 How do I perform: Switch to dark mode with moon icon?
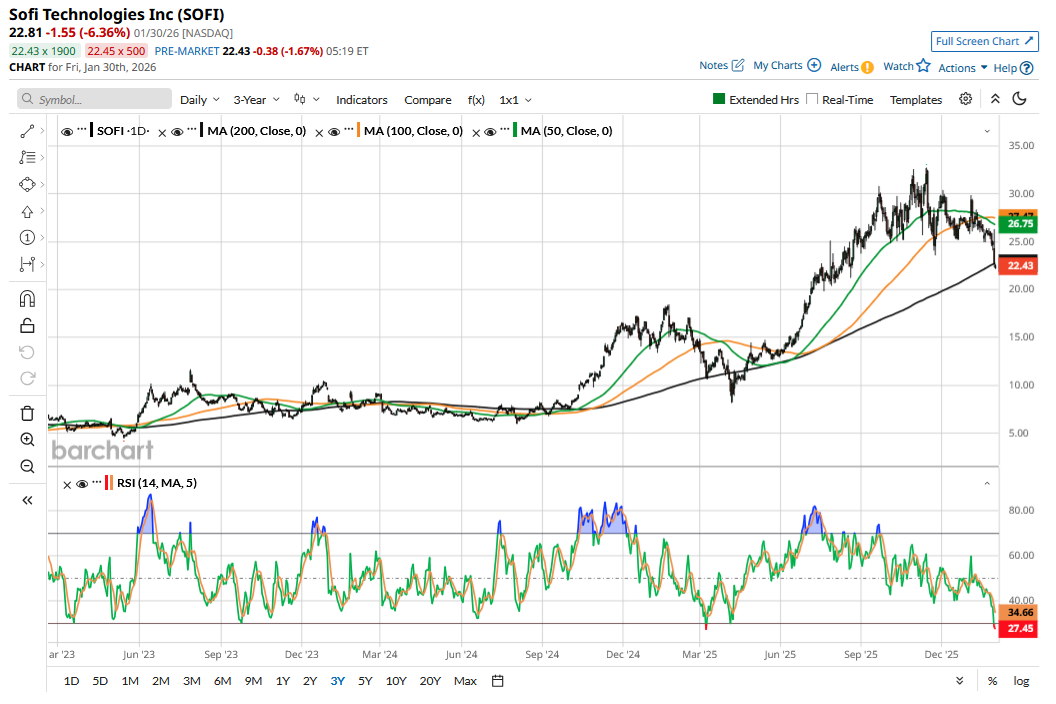tap(1020, 99)
